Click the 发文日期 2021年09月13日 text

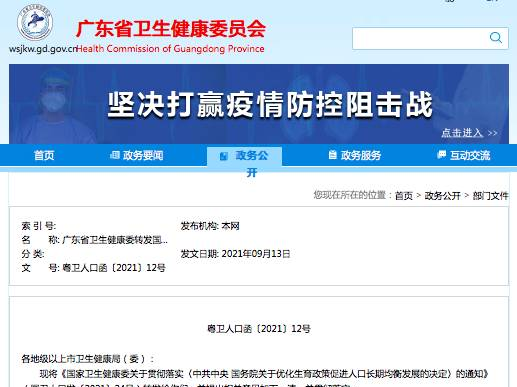(x=235, y=254)
